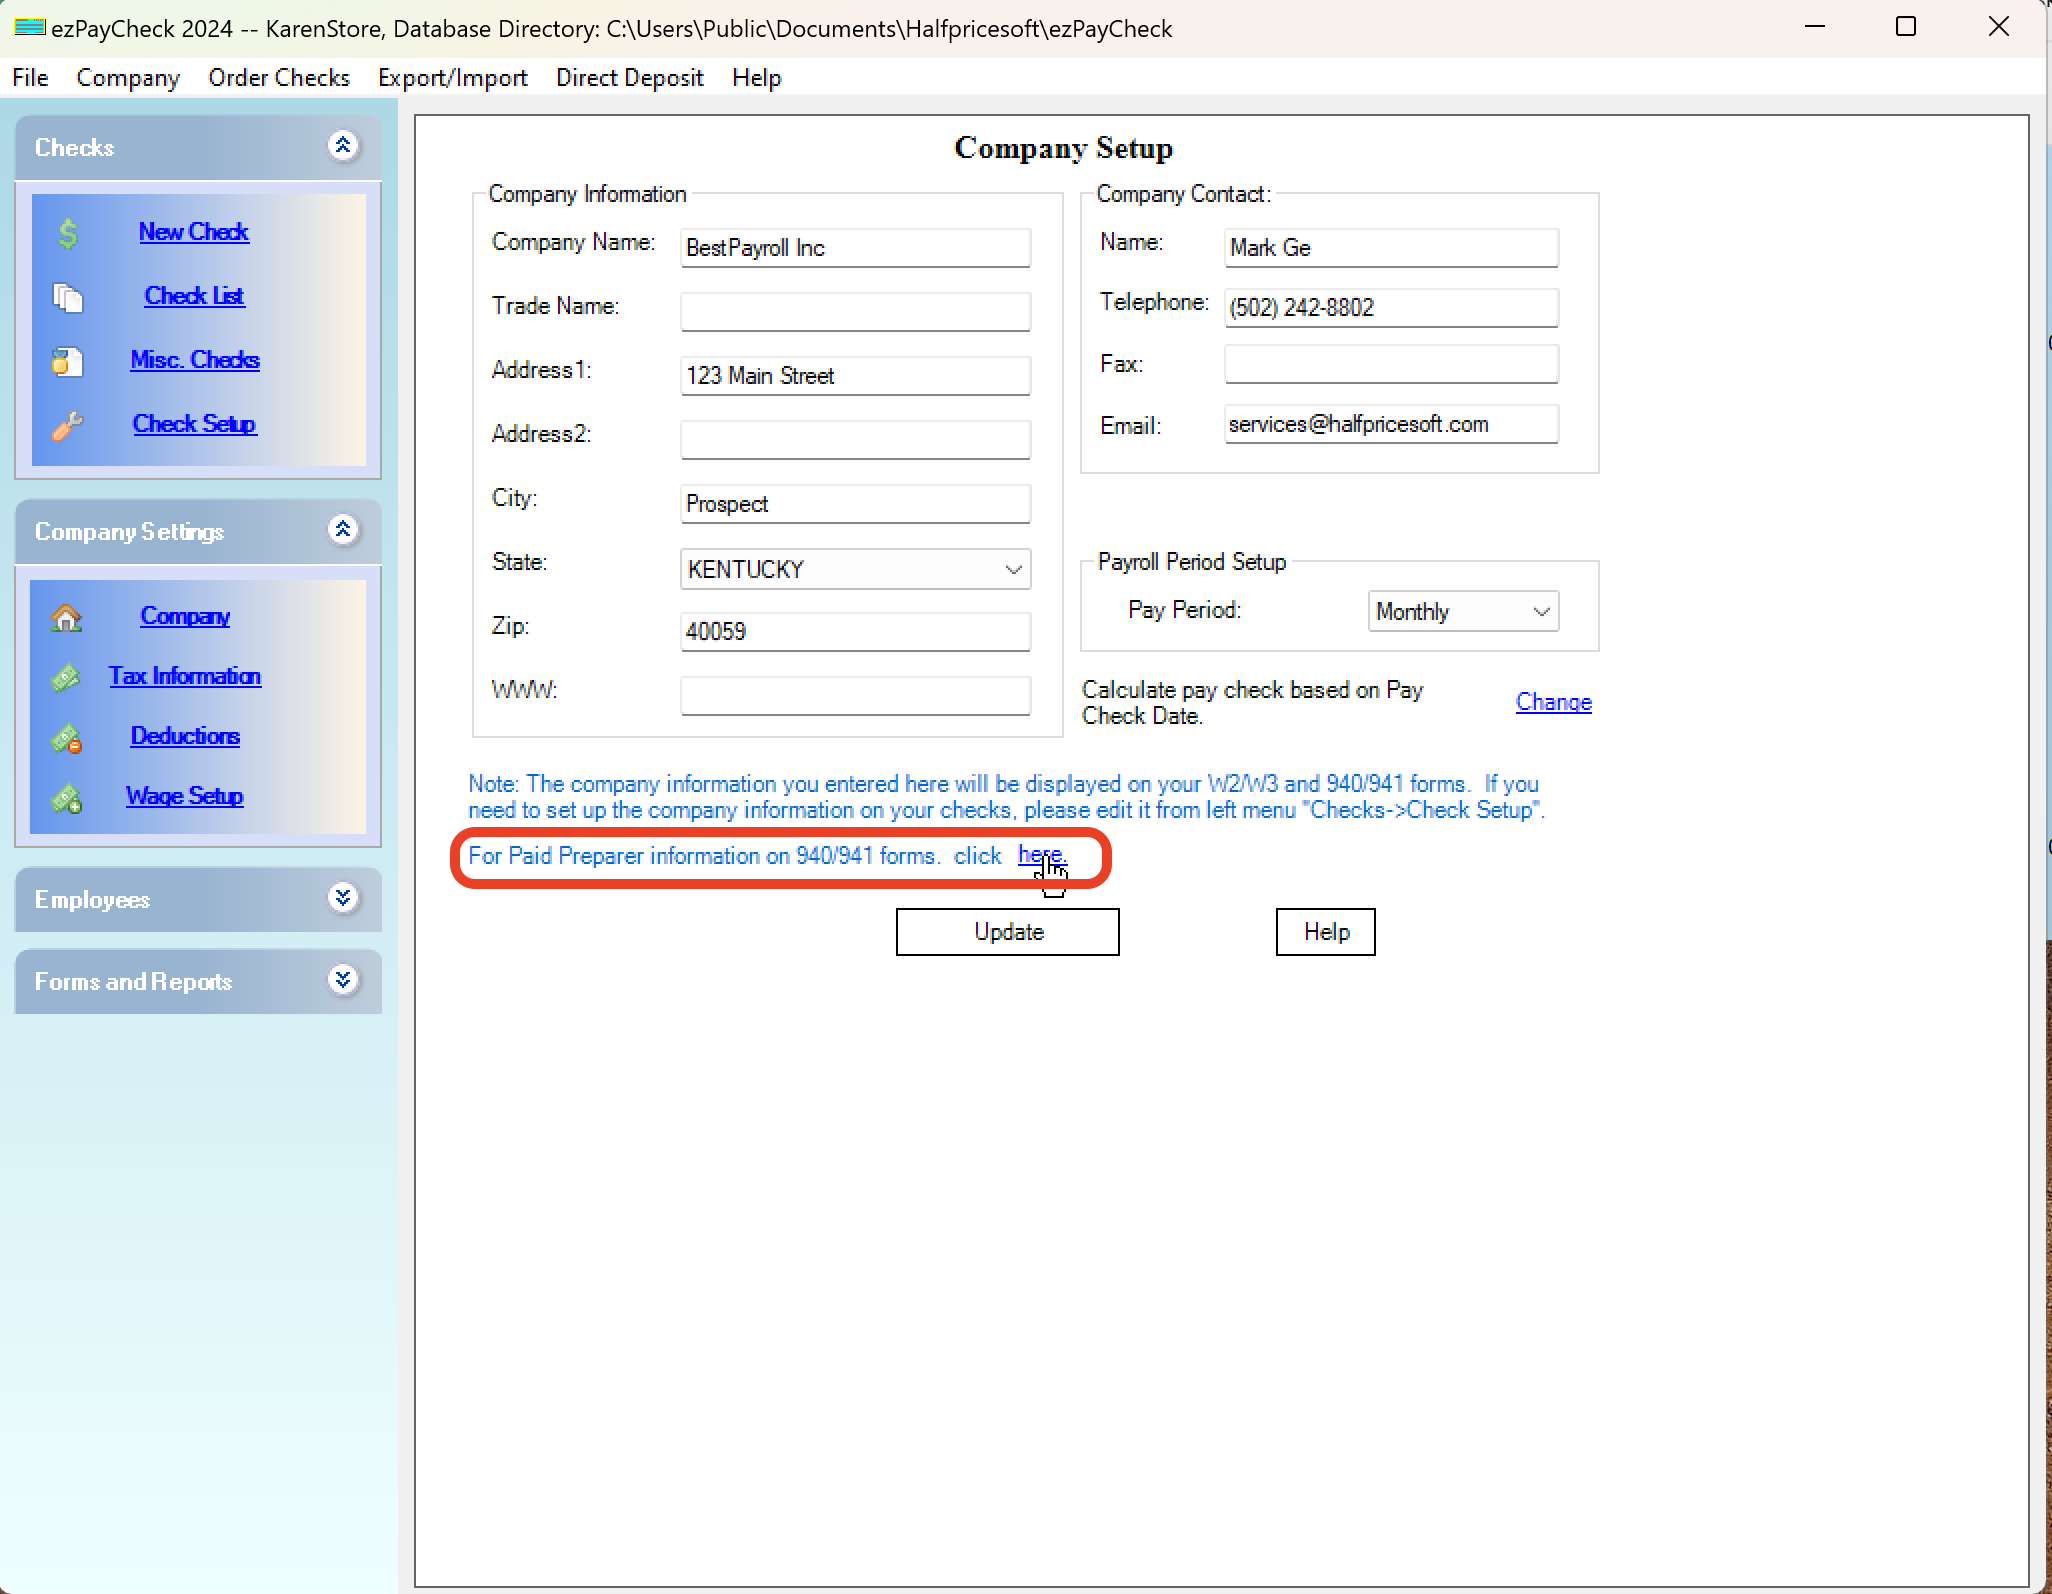Click the Paid Preparer 'here' link
Screen dimensions: 2052x1594
point(1041,855)
